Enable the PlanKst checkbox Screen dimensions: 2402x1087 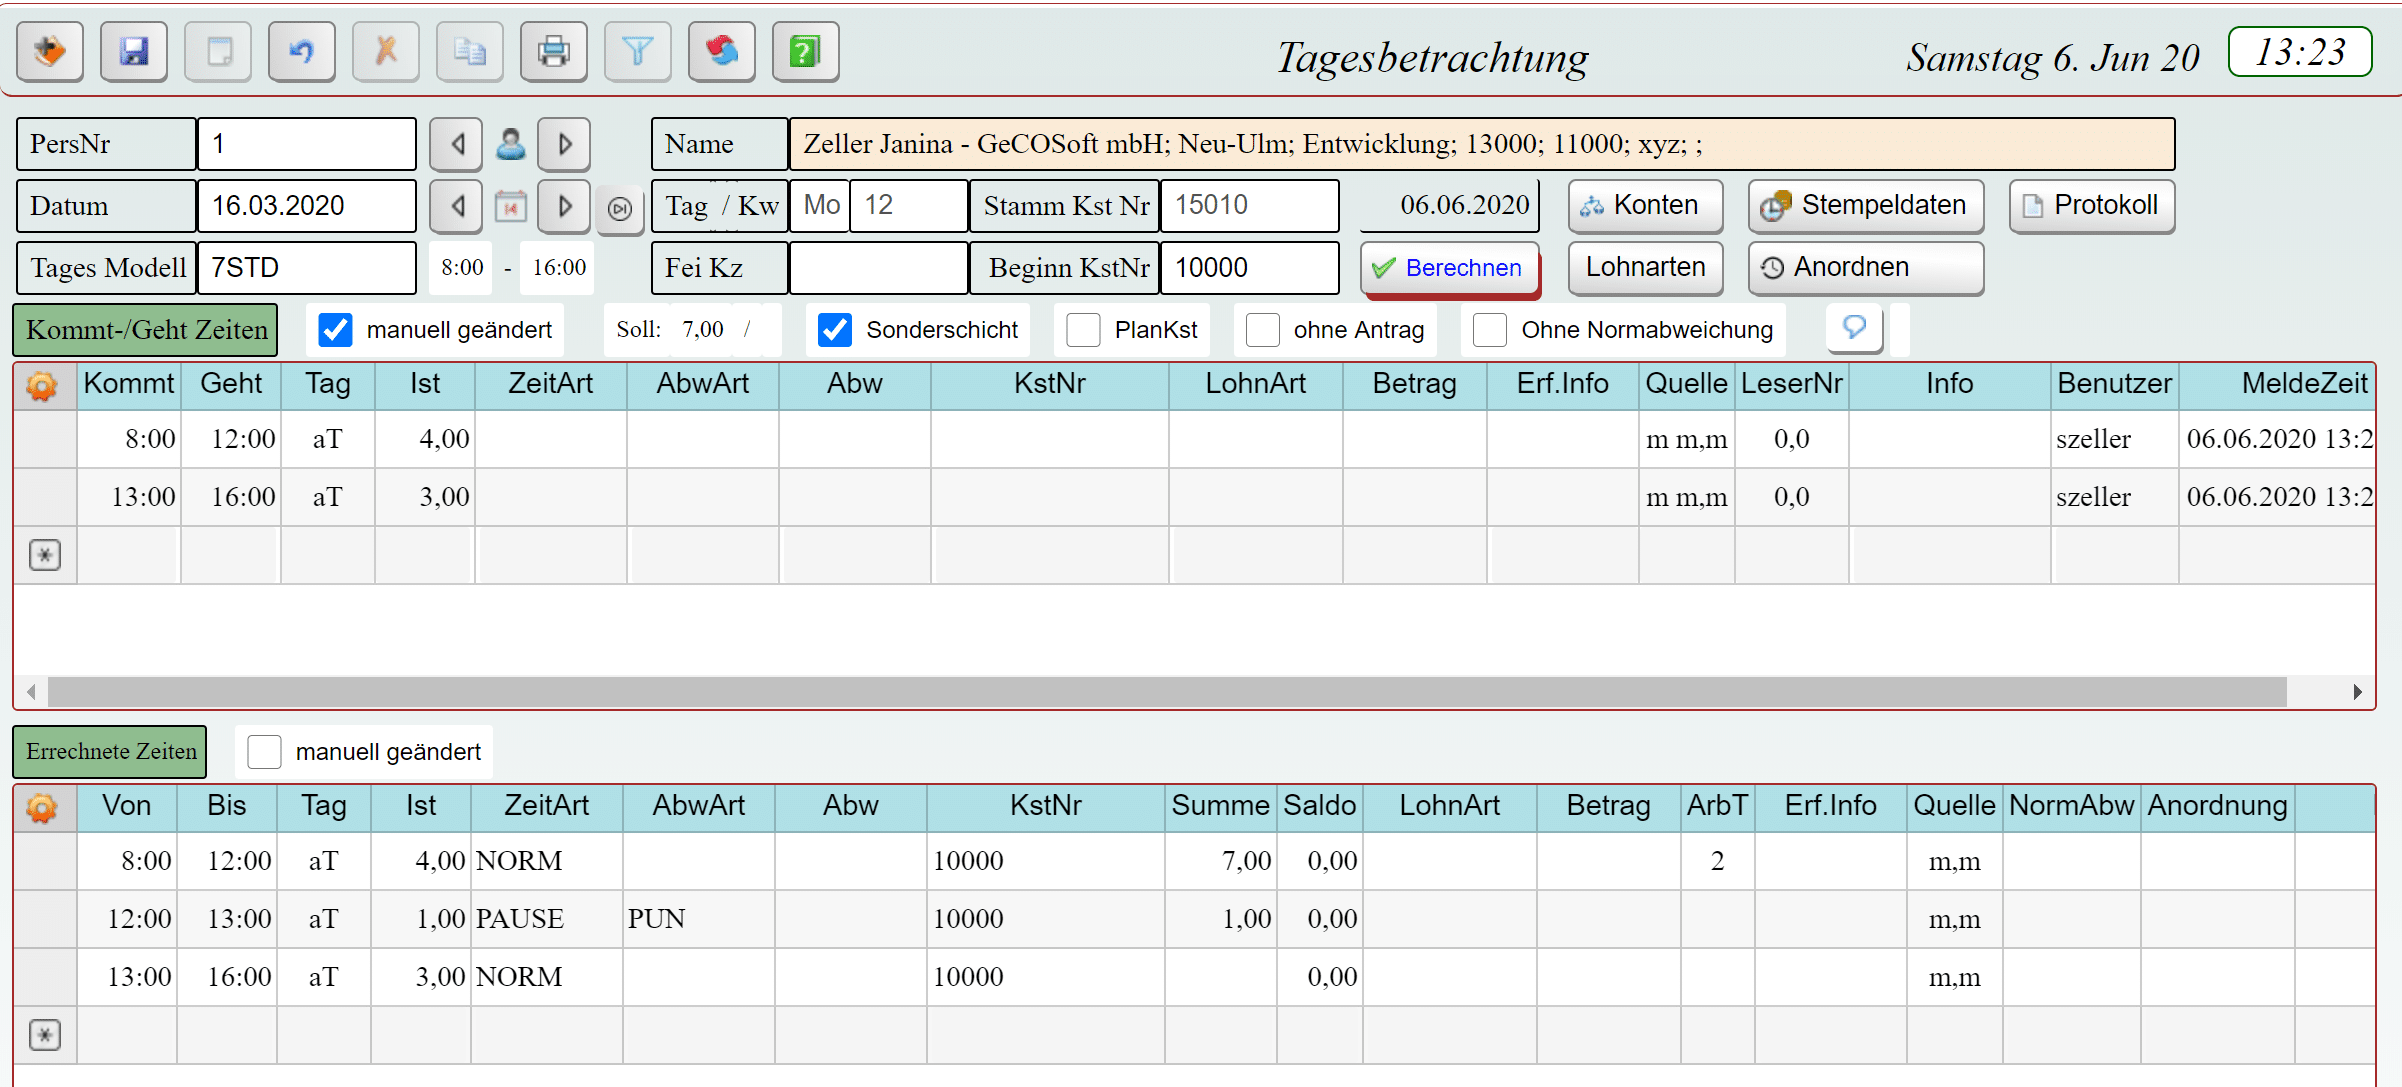click(x=1083, y=330)
